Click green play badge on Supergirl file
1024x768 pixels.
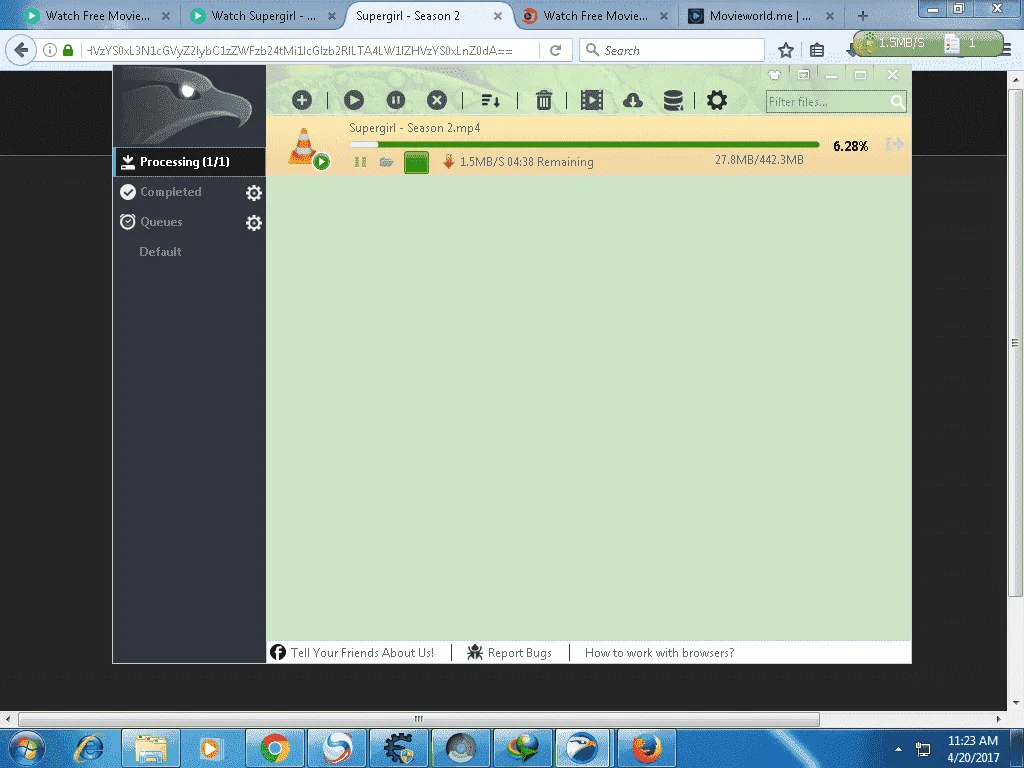pos(321,161)
